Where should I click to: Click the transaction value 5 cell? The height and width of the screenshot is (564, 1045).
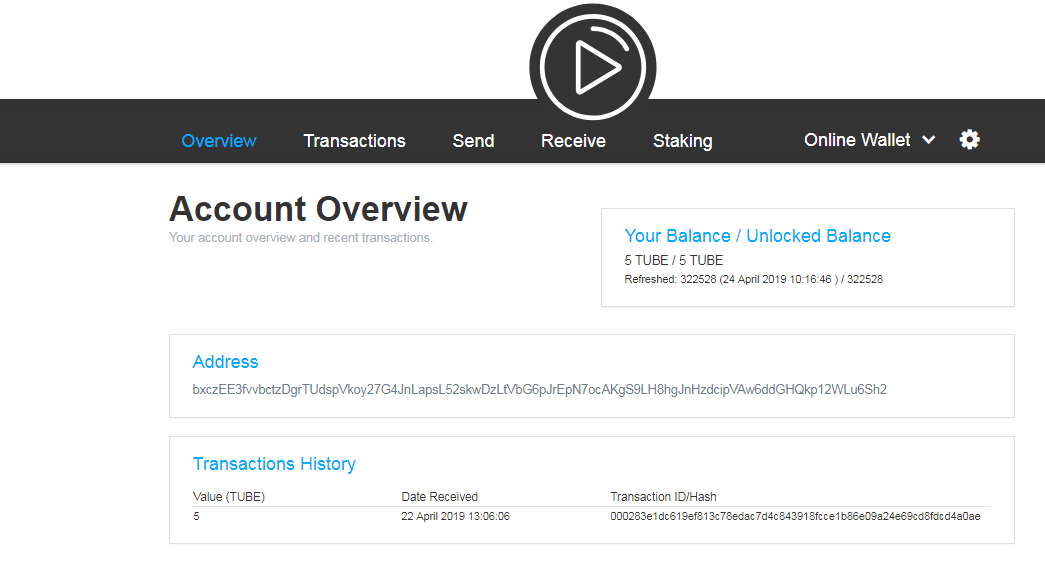pos(196,517)
